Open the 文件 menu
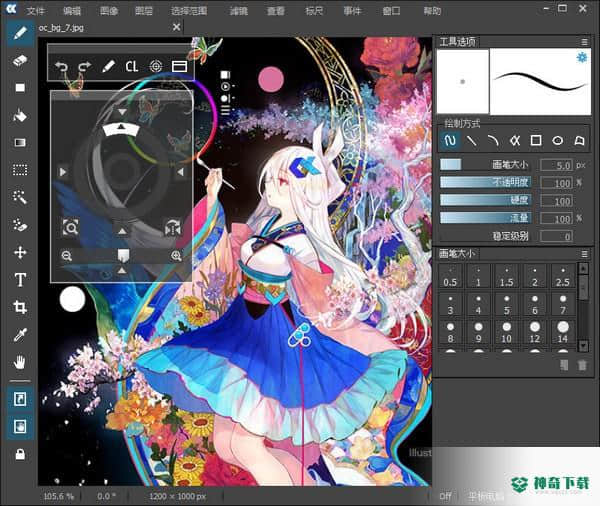Screen dimensions: 600x506 (36, 10)
